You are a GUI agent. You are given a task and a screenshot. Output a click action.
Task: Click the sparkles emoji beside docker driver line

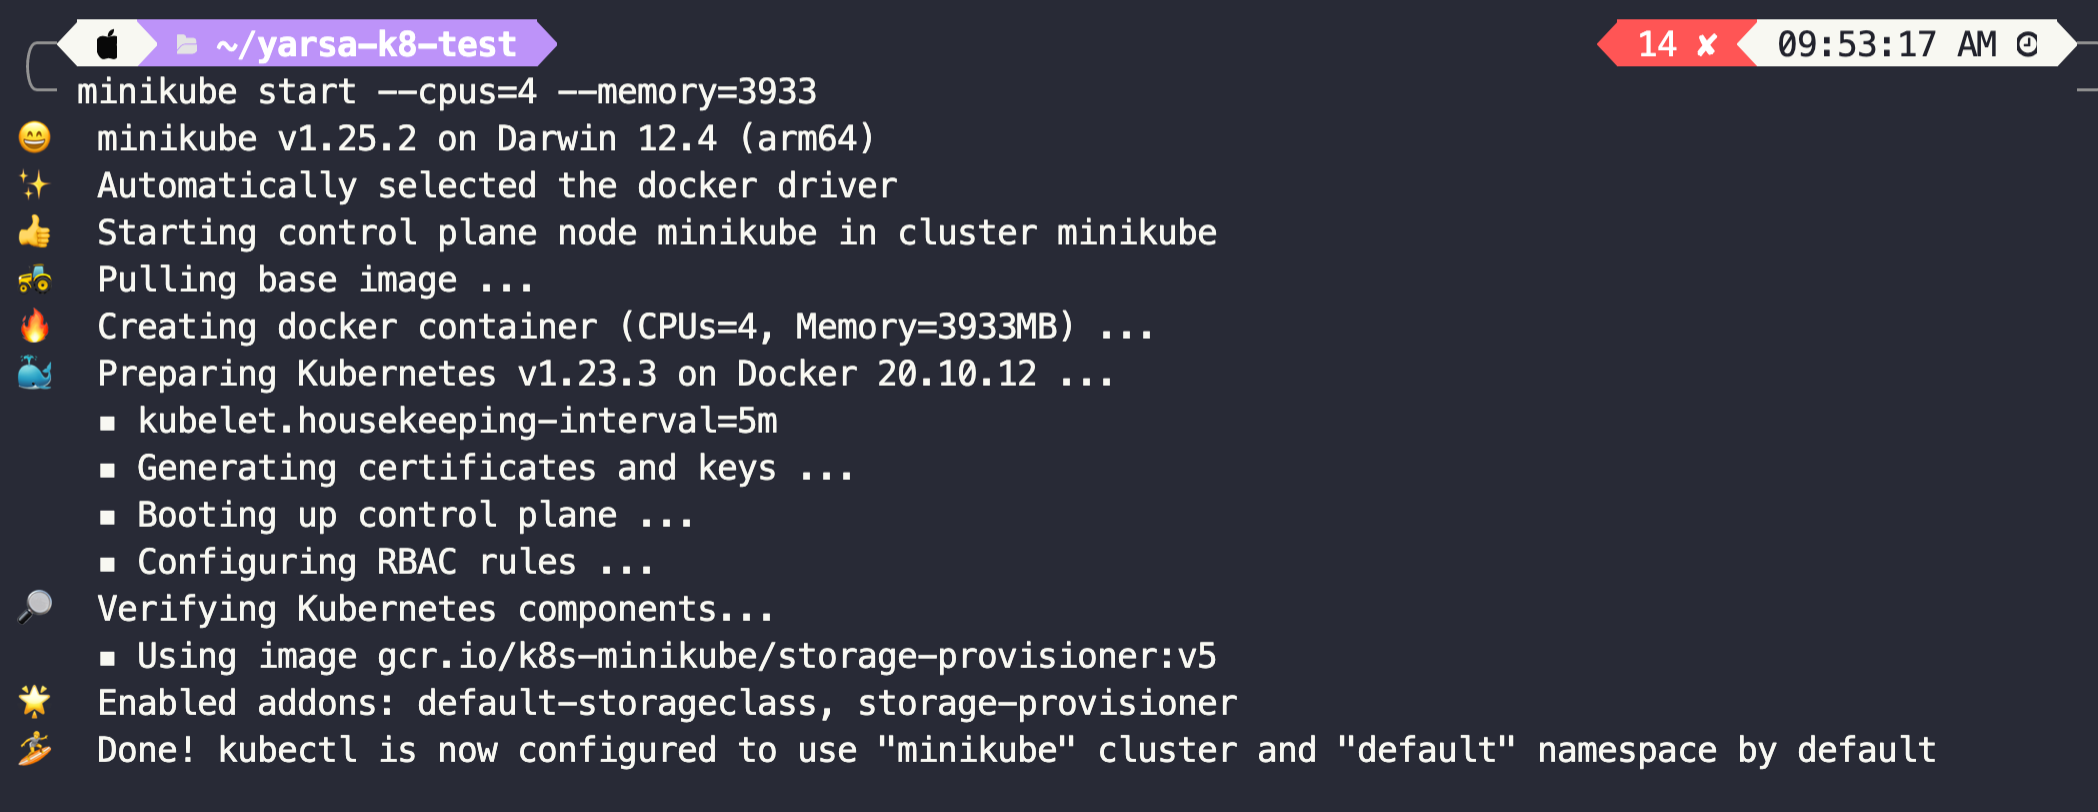[x=34, y=185]
